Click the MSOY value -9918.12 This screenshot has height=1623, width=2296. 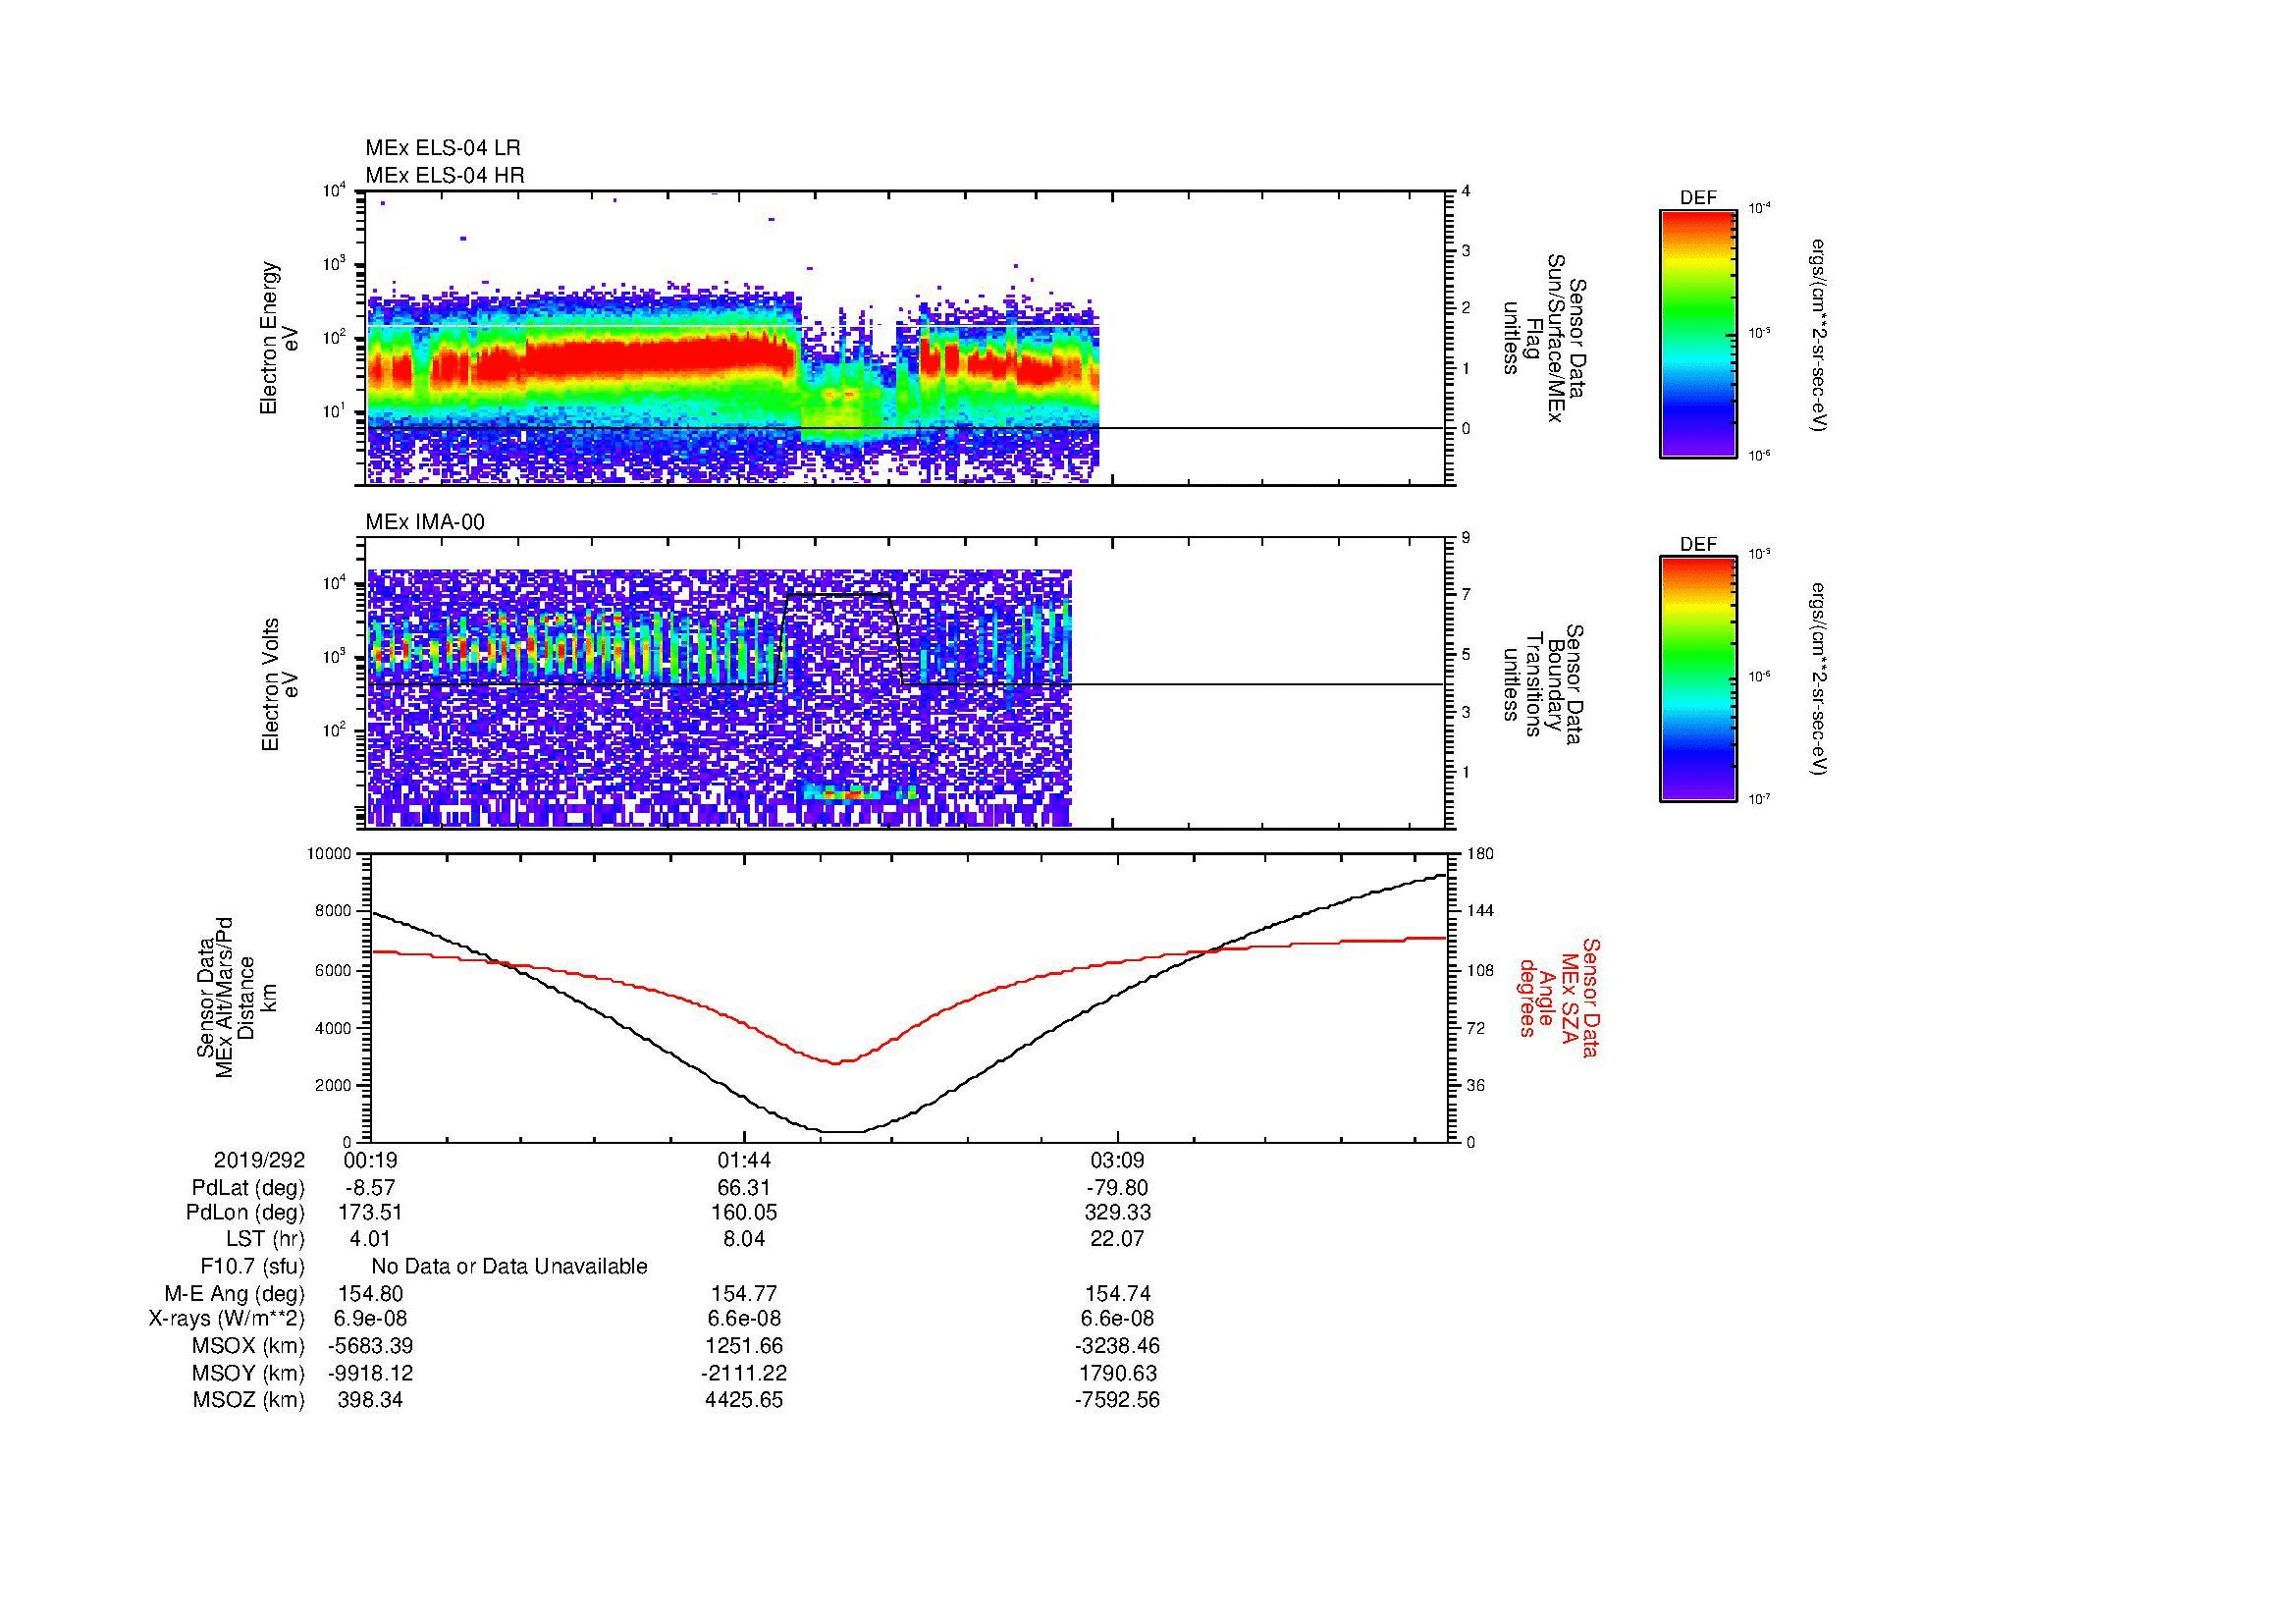370,1373
